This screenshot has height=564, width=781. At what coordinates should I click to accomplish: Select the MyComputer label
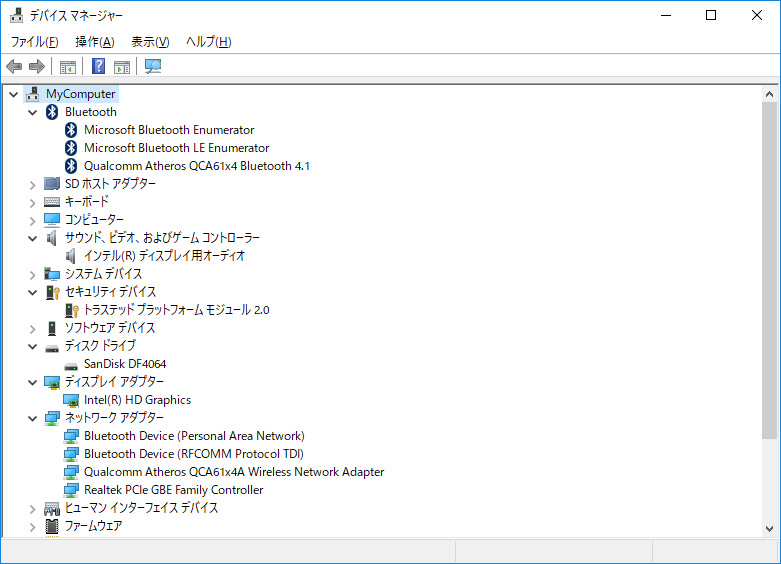click(x=81, y=94)
